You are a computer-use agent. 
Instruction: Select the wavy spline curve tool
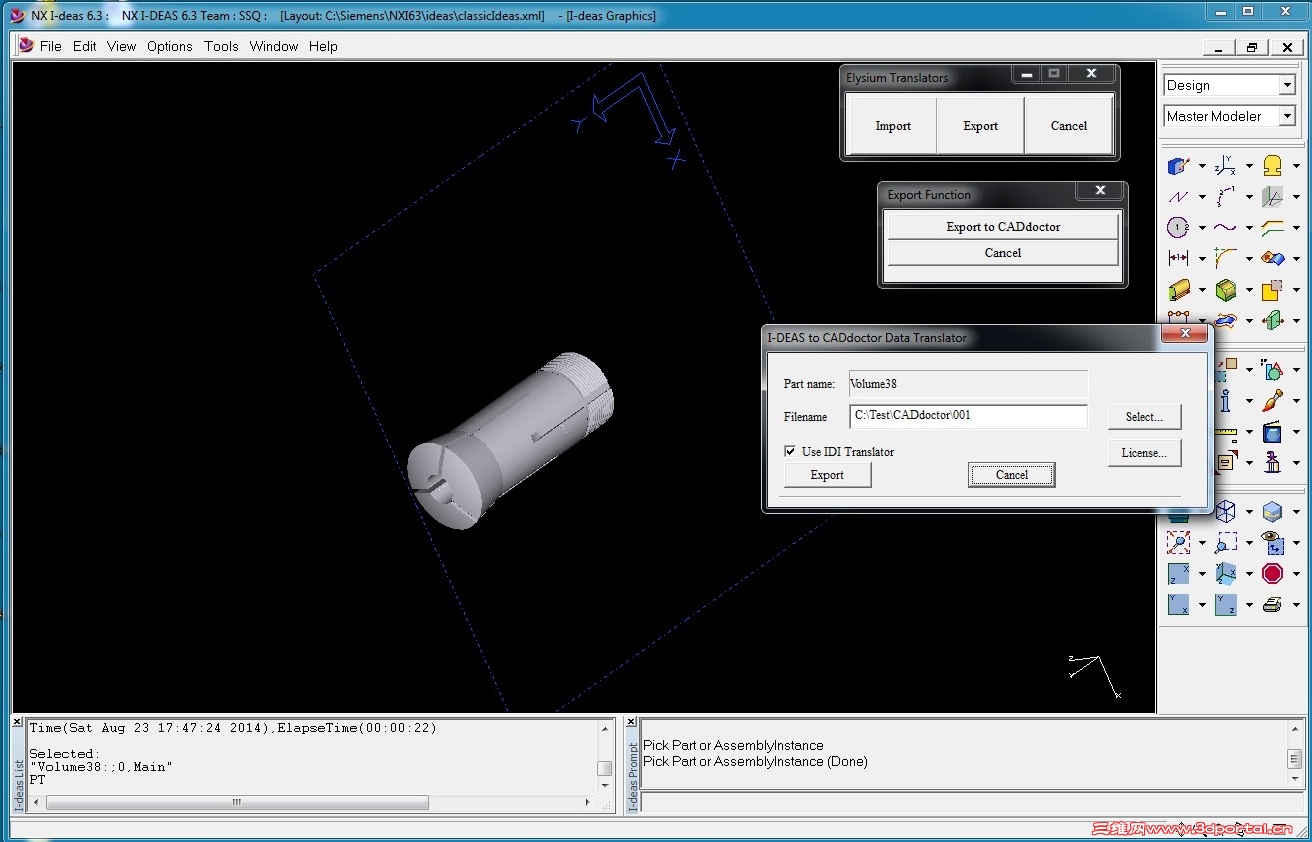pos(1225,228)
